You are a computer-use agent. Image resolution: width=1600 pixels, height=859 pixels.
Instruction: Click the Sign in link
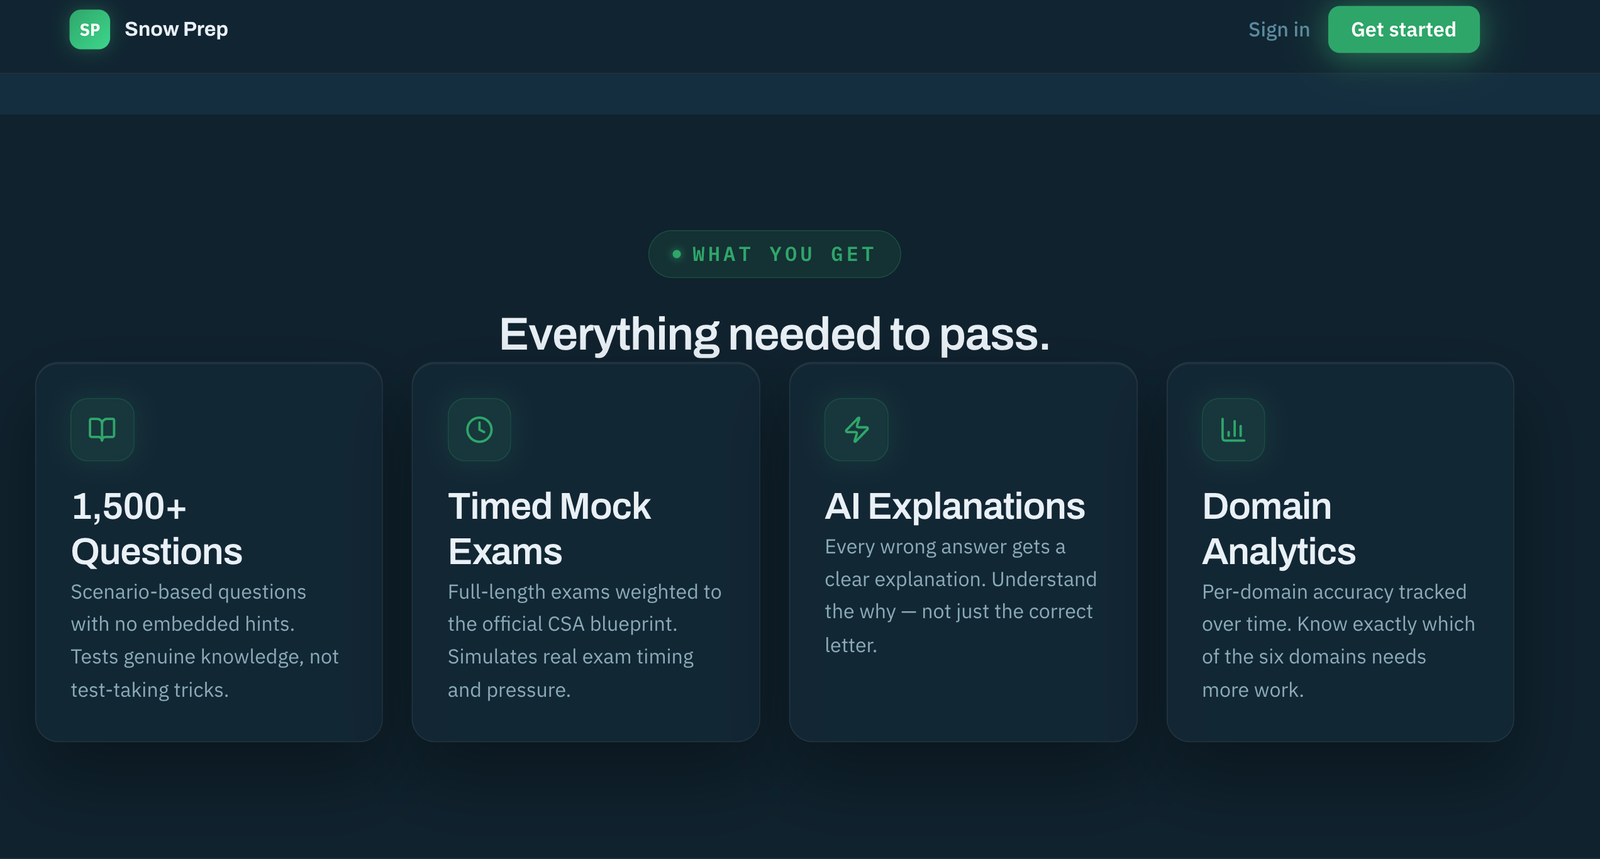click(1278, 30)
